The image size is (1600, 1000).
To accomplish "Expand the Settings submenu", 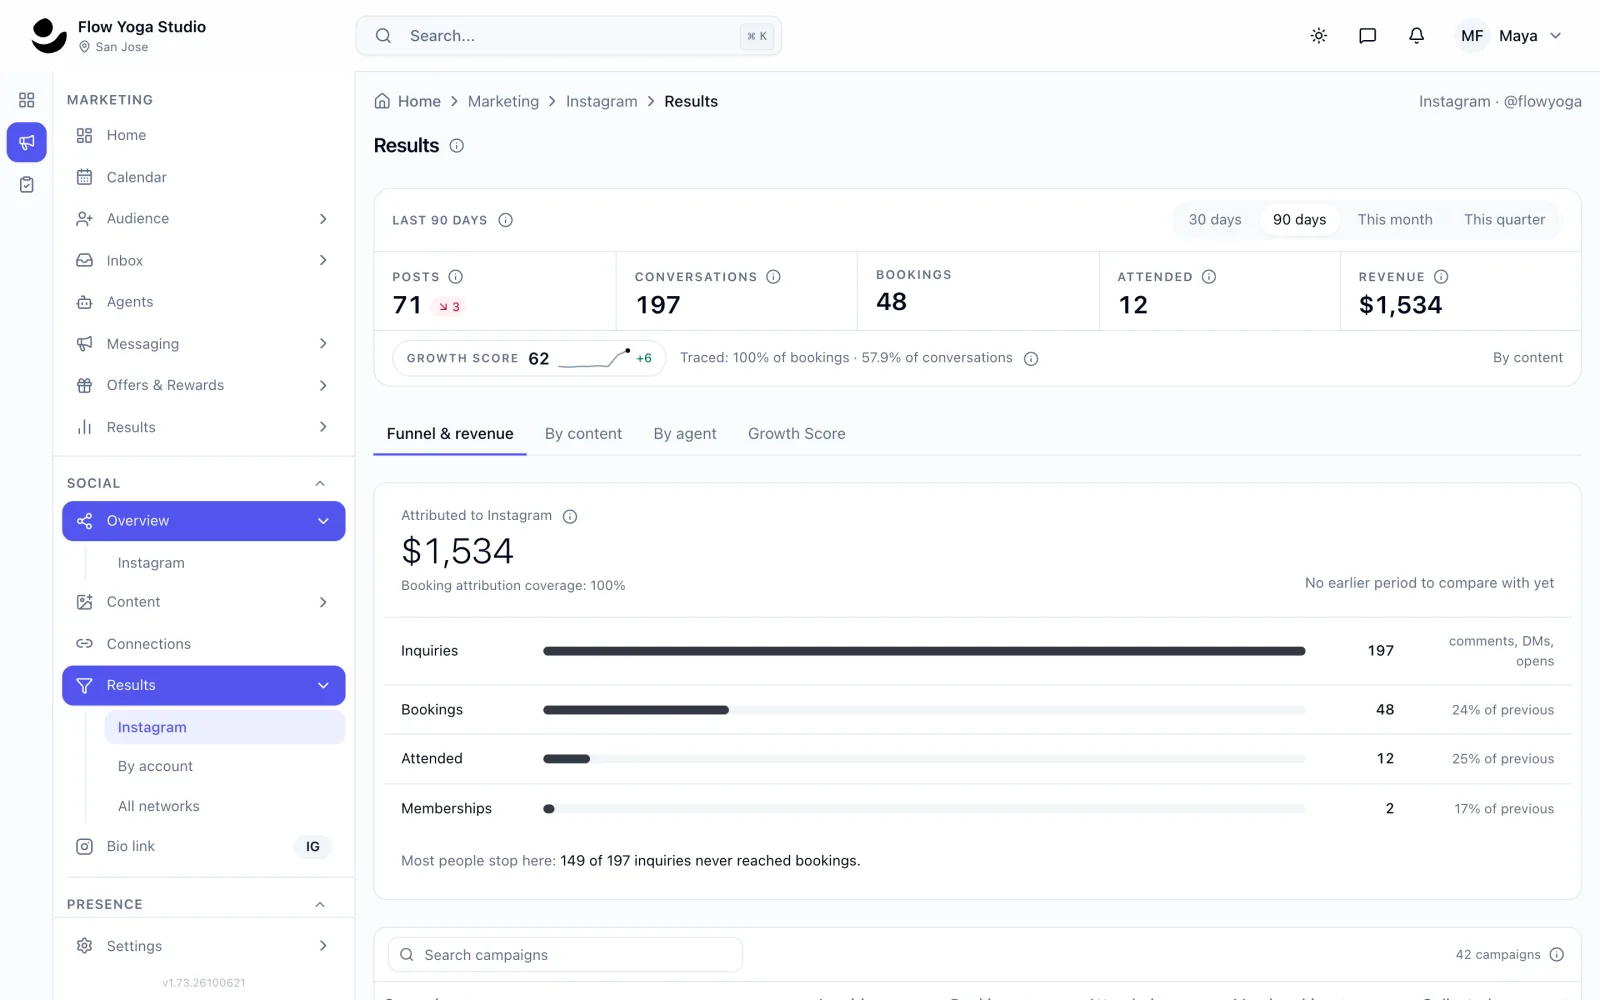I will (x=323, y=946).
